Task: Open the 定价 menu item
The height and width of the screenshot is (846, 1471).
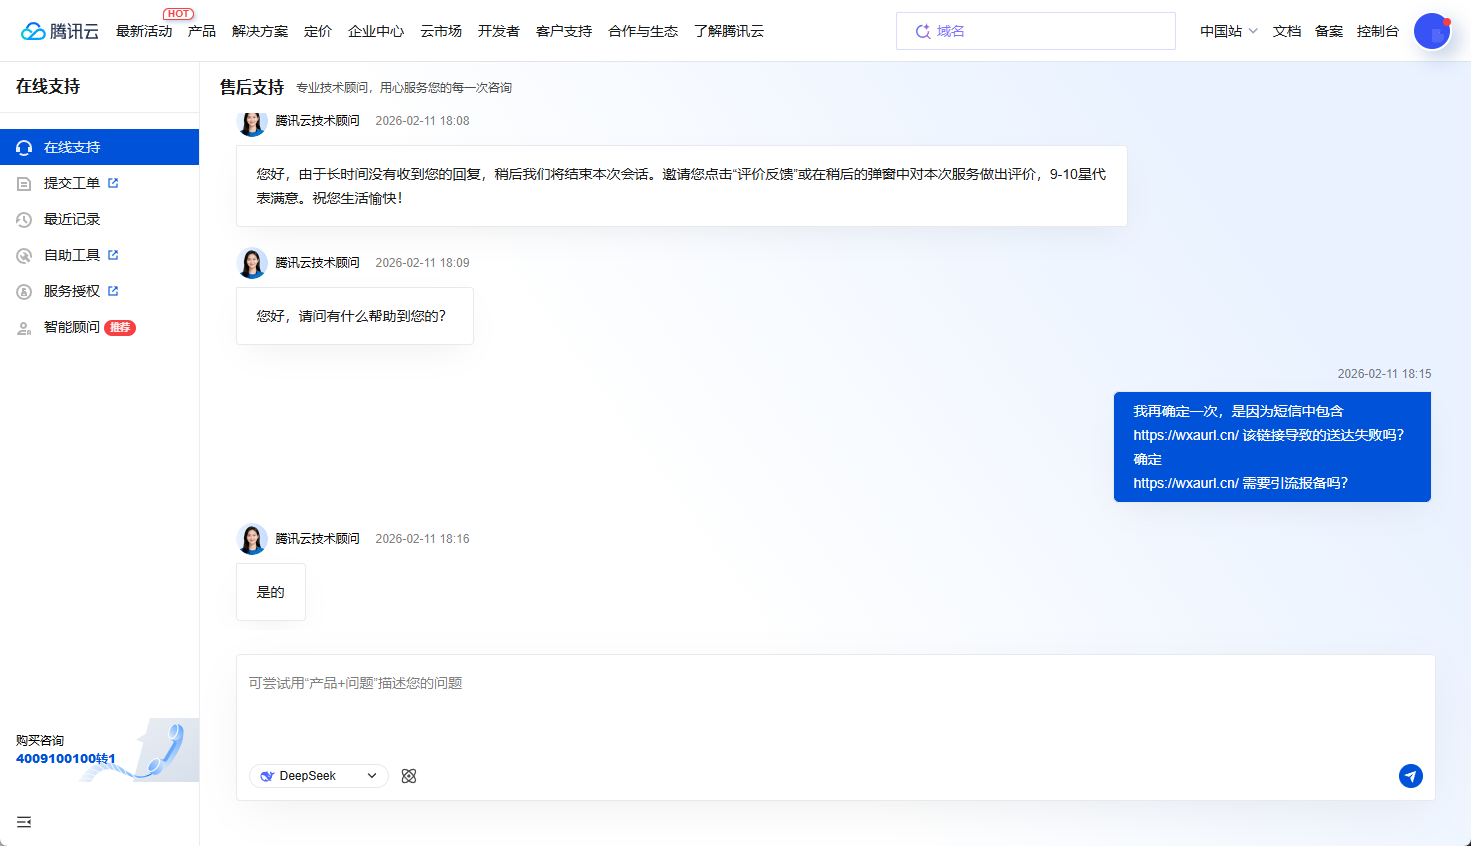Action: click(318, 31)
